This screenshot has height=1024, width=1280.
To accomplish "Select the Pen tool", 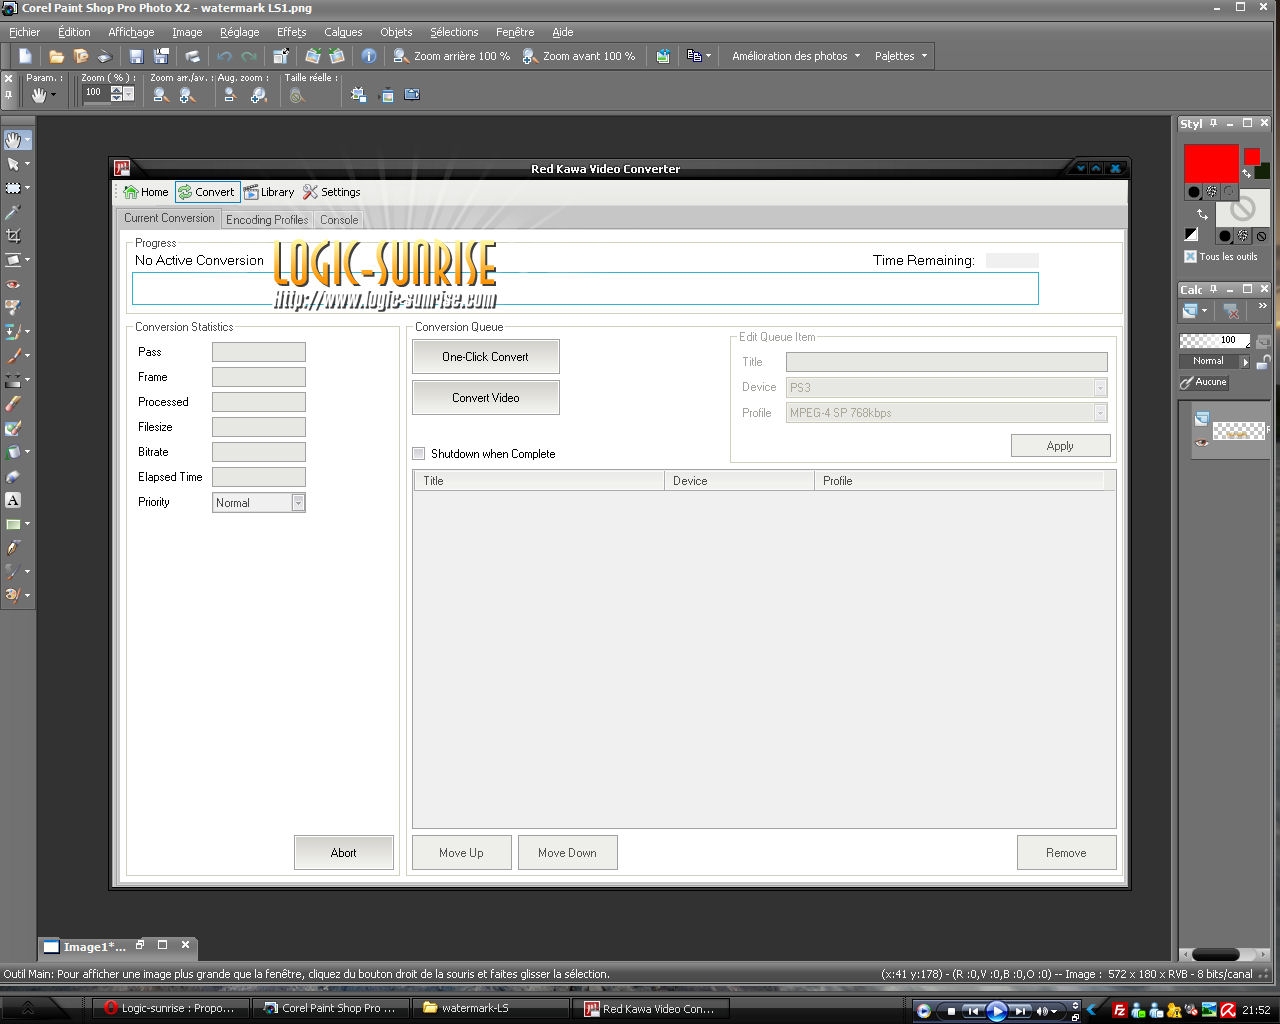I will click(x=13, y=548).
